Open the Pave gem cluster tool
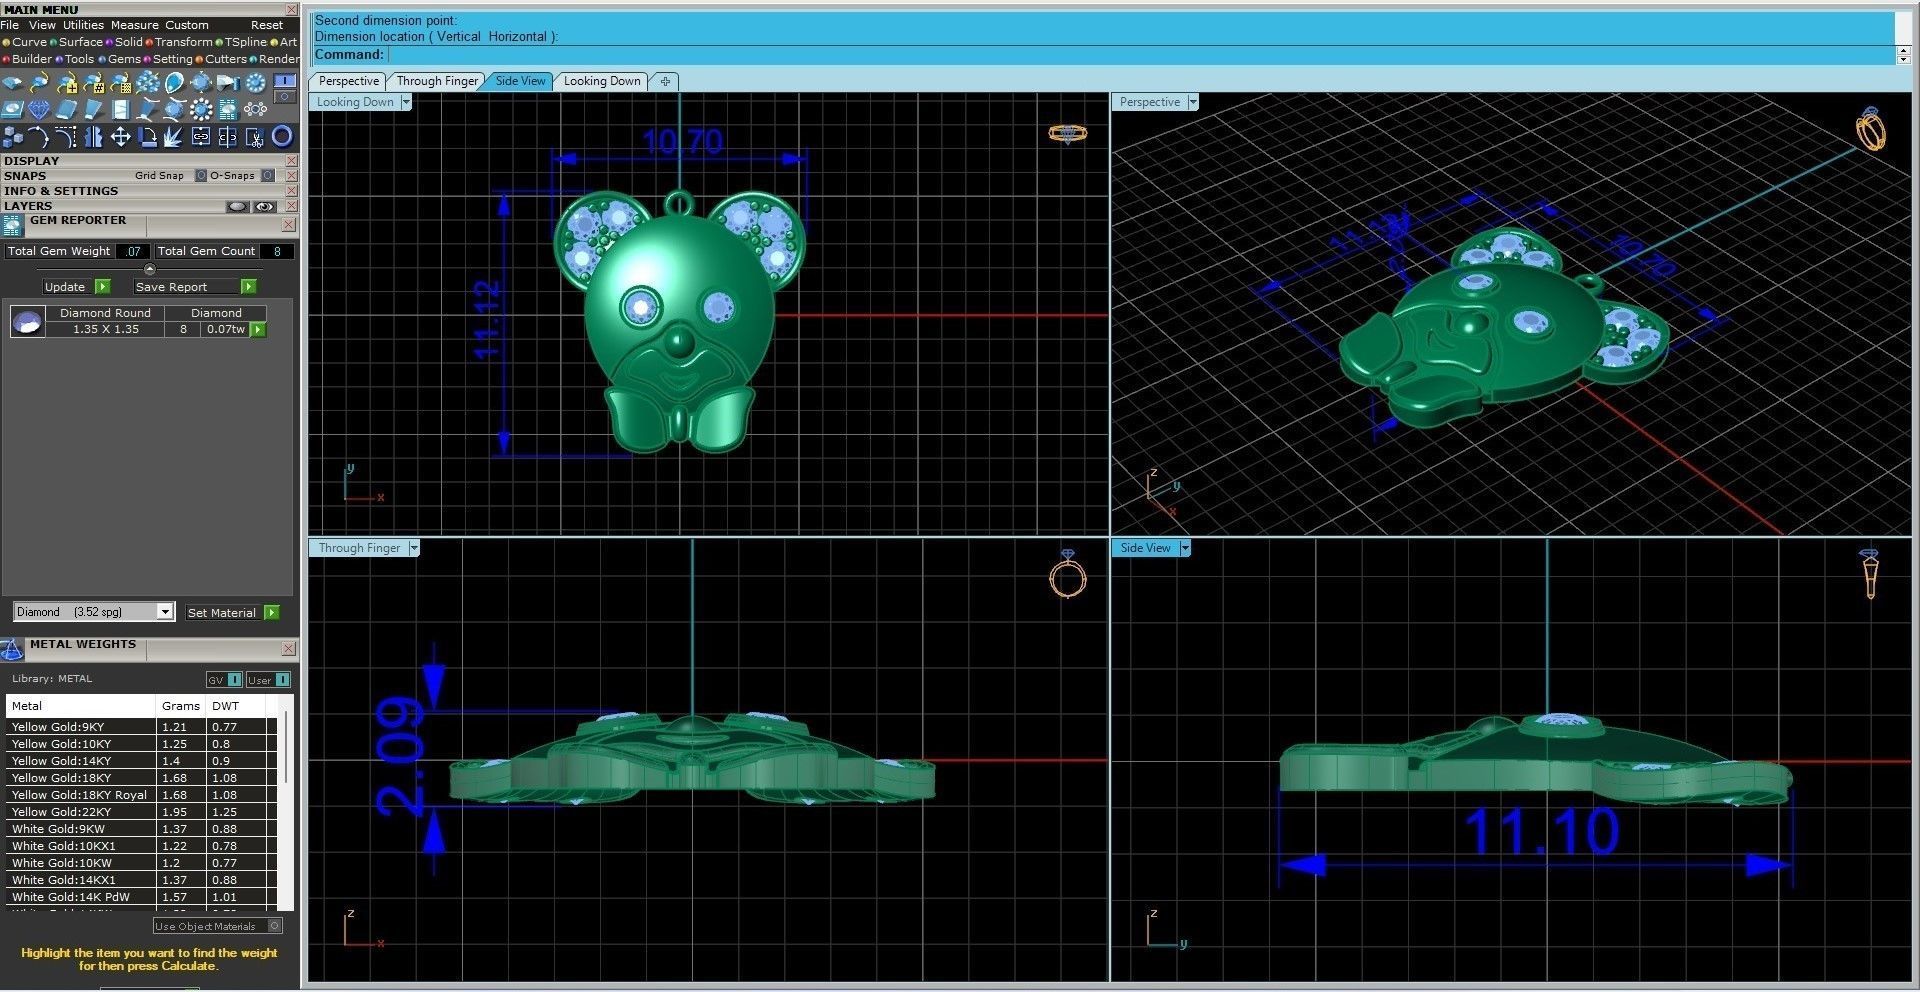Image resolution: width=1920 pixels, height=992 pixels. pos(148,82)
